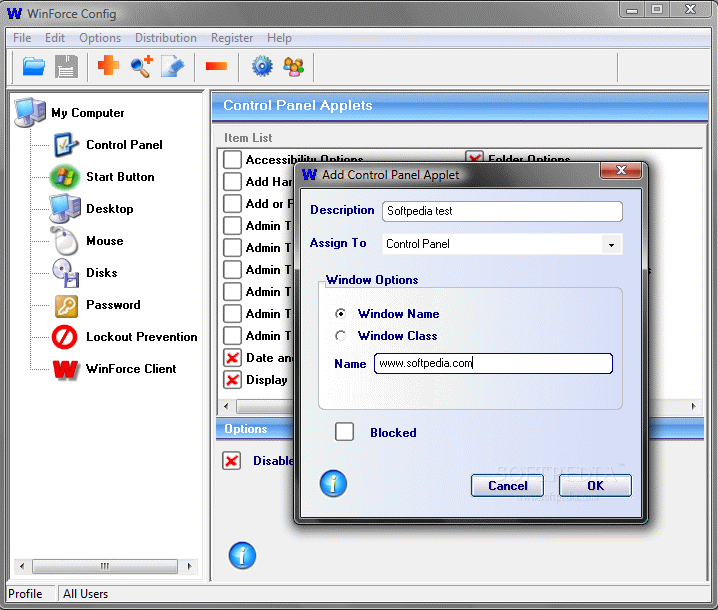Select Control Panel tree icon
Image resolution: width=718 pixels, height=610 pixels.
click(x=65, y=145)
